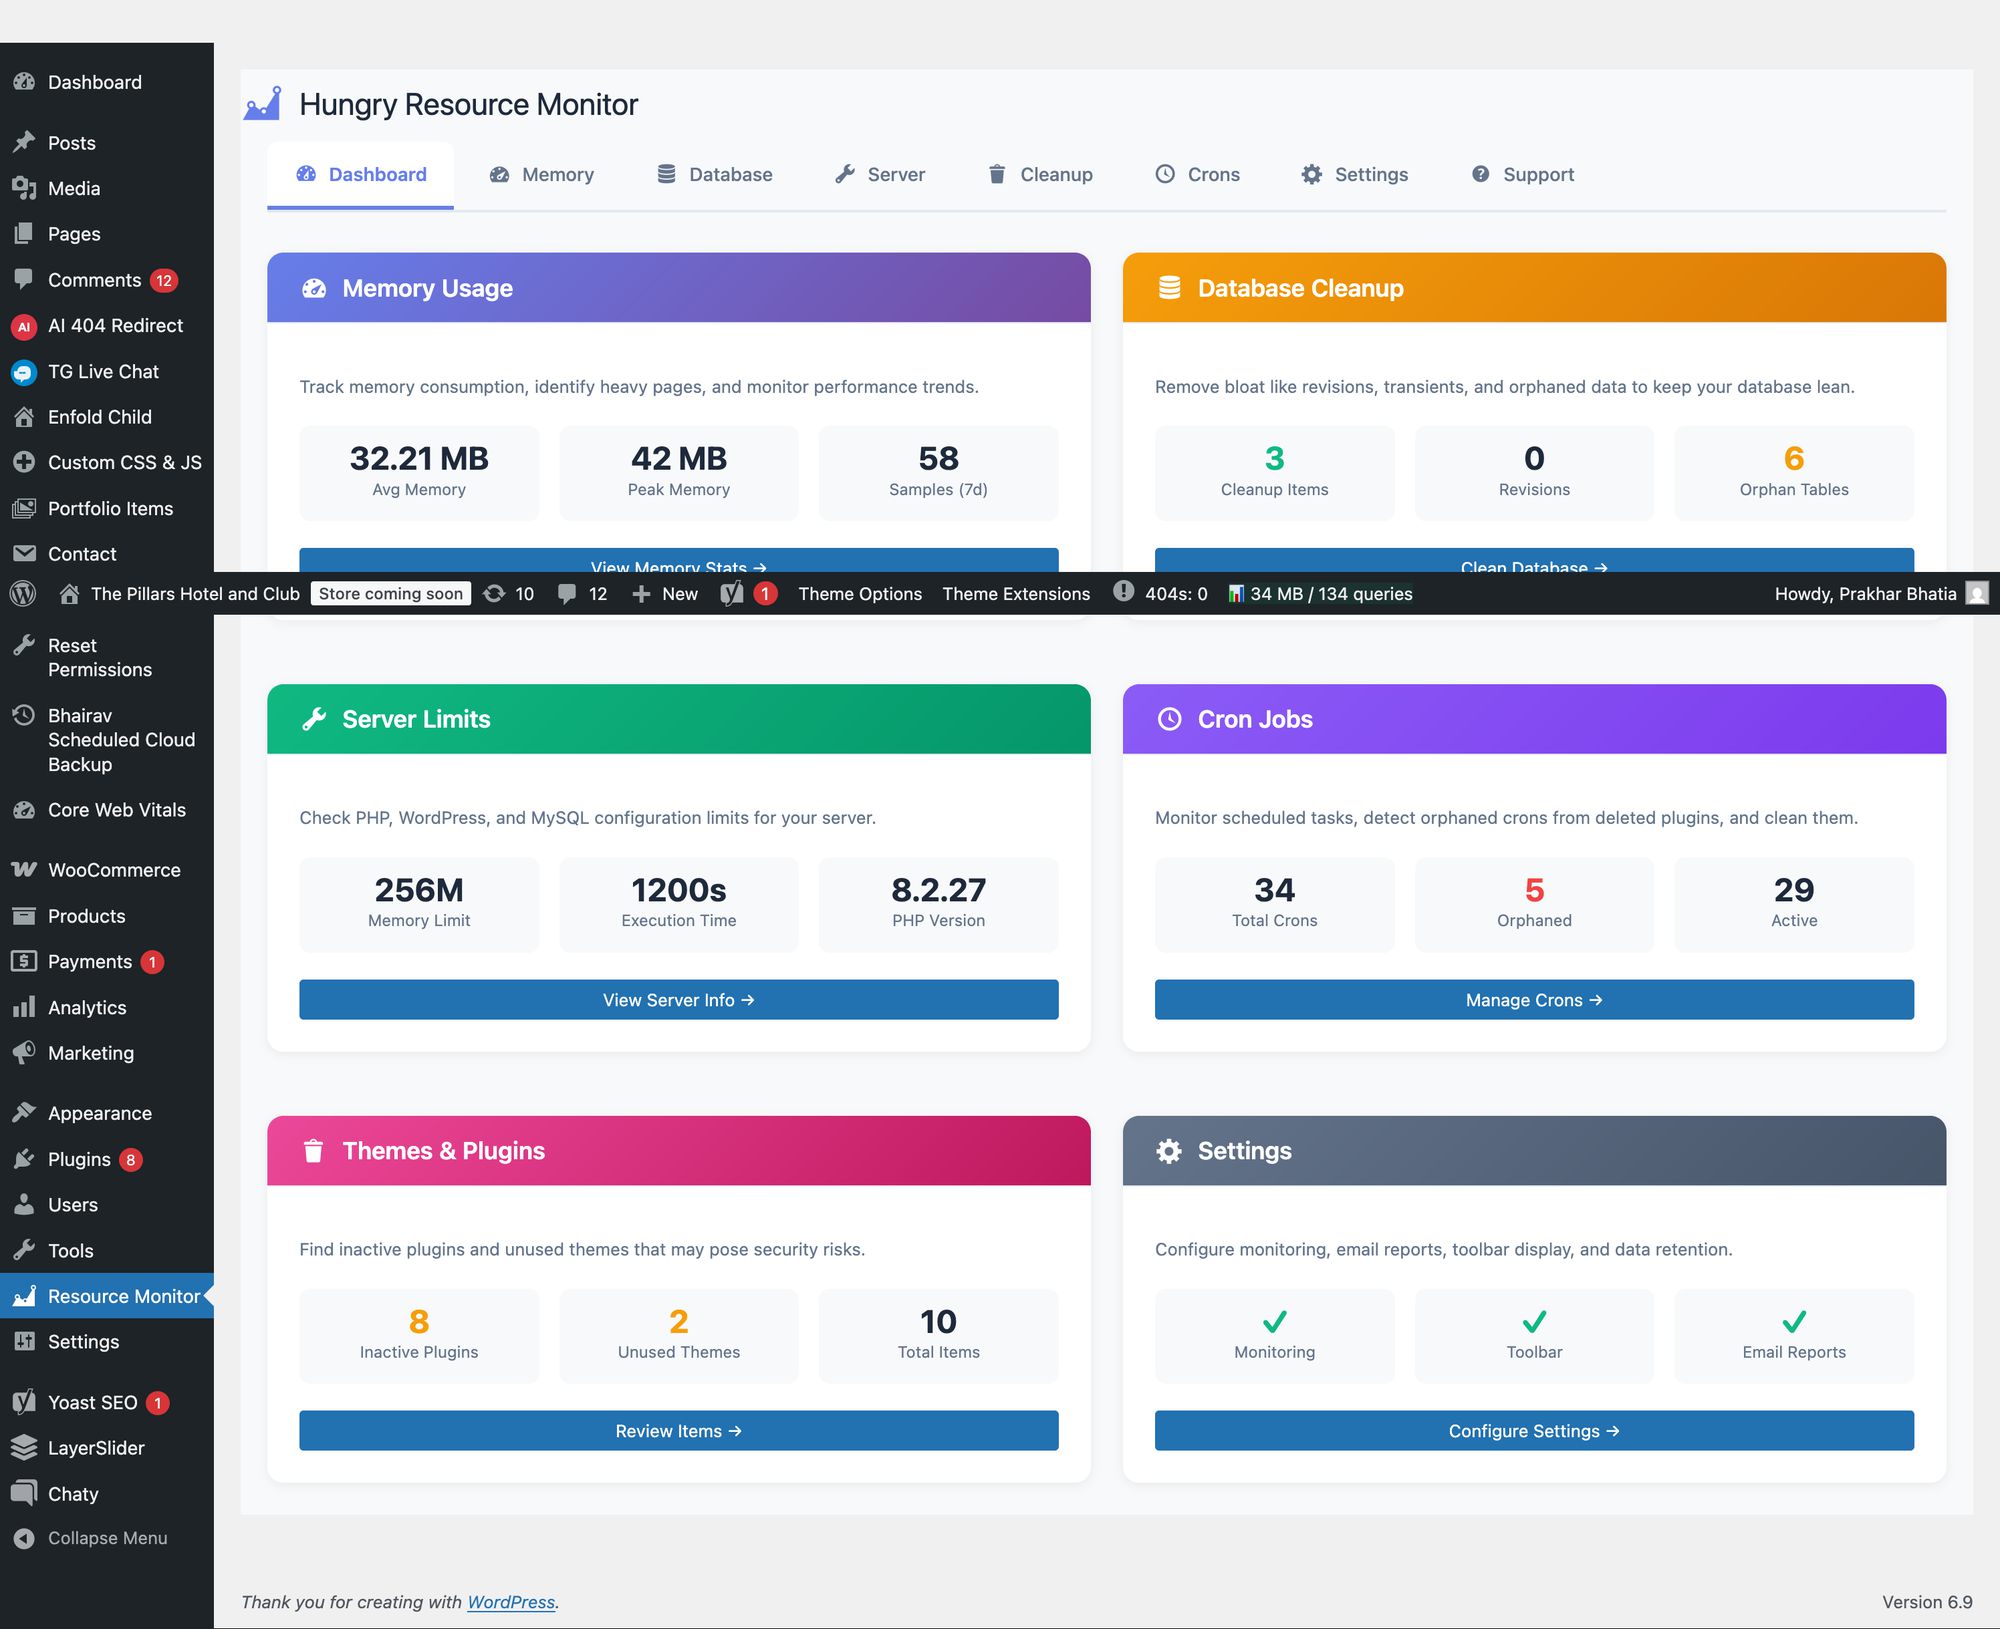
Task: Select the Chaty icon in the sidebar
Action: coord(24,1493)
